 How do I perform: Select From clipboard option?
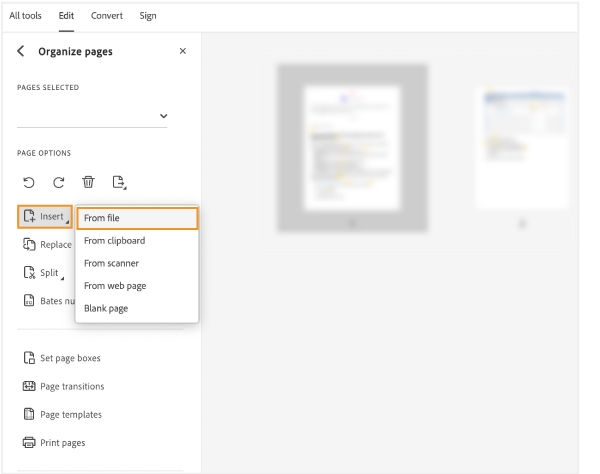[114, 241]
